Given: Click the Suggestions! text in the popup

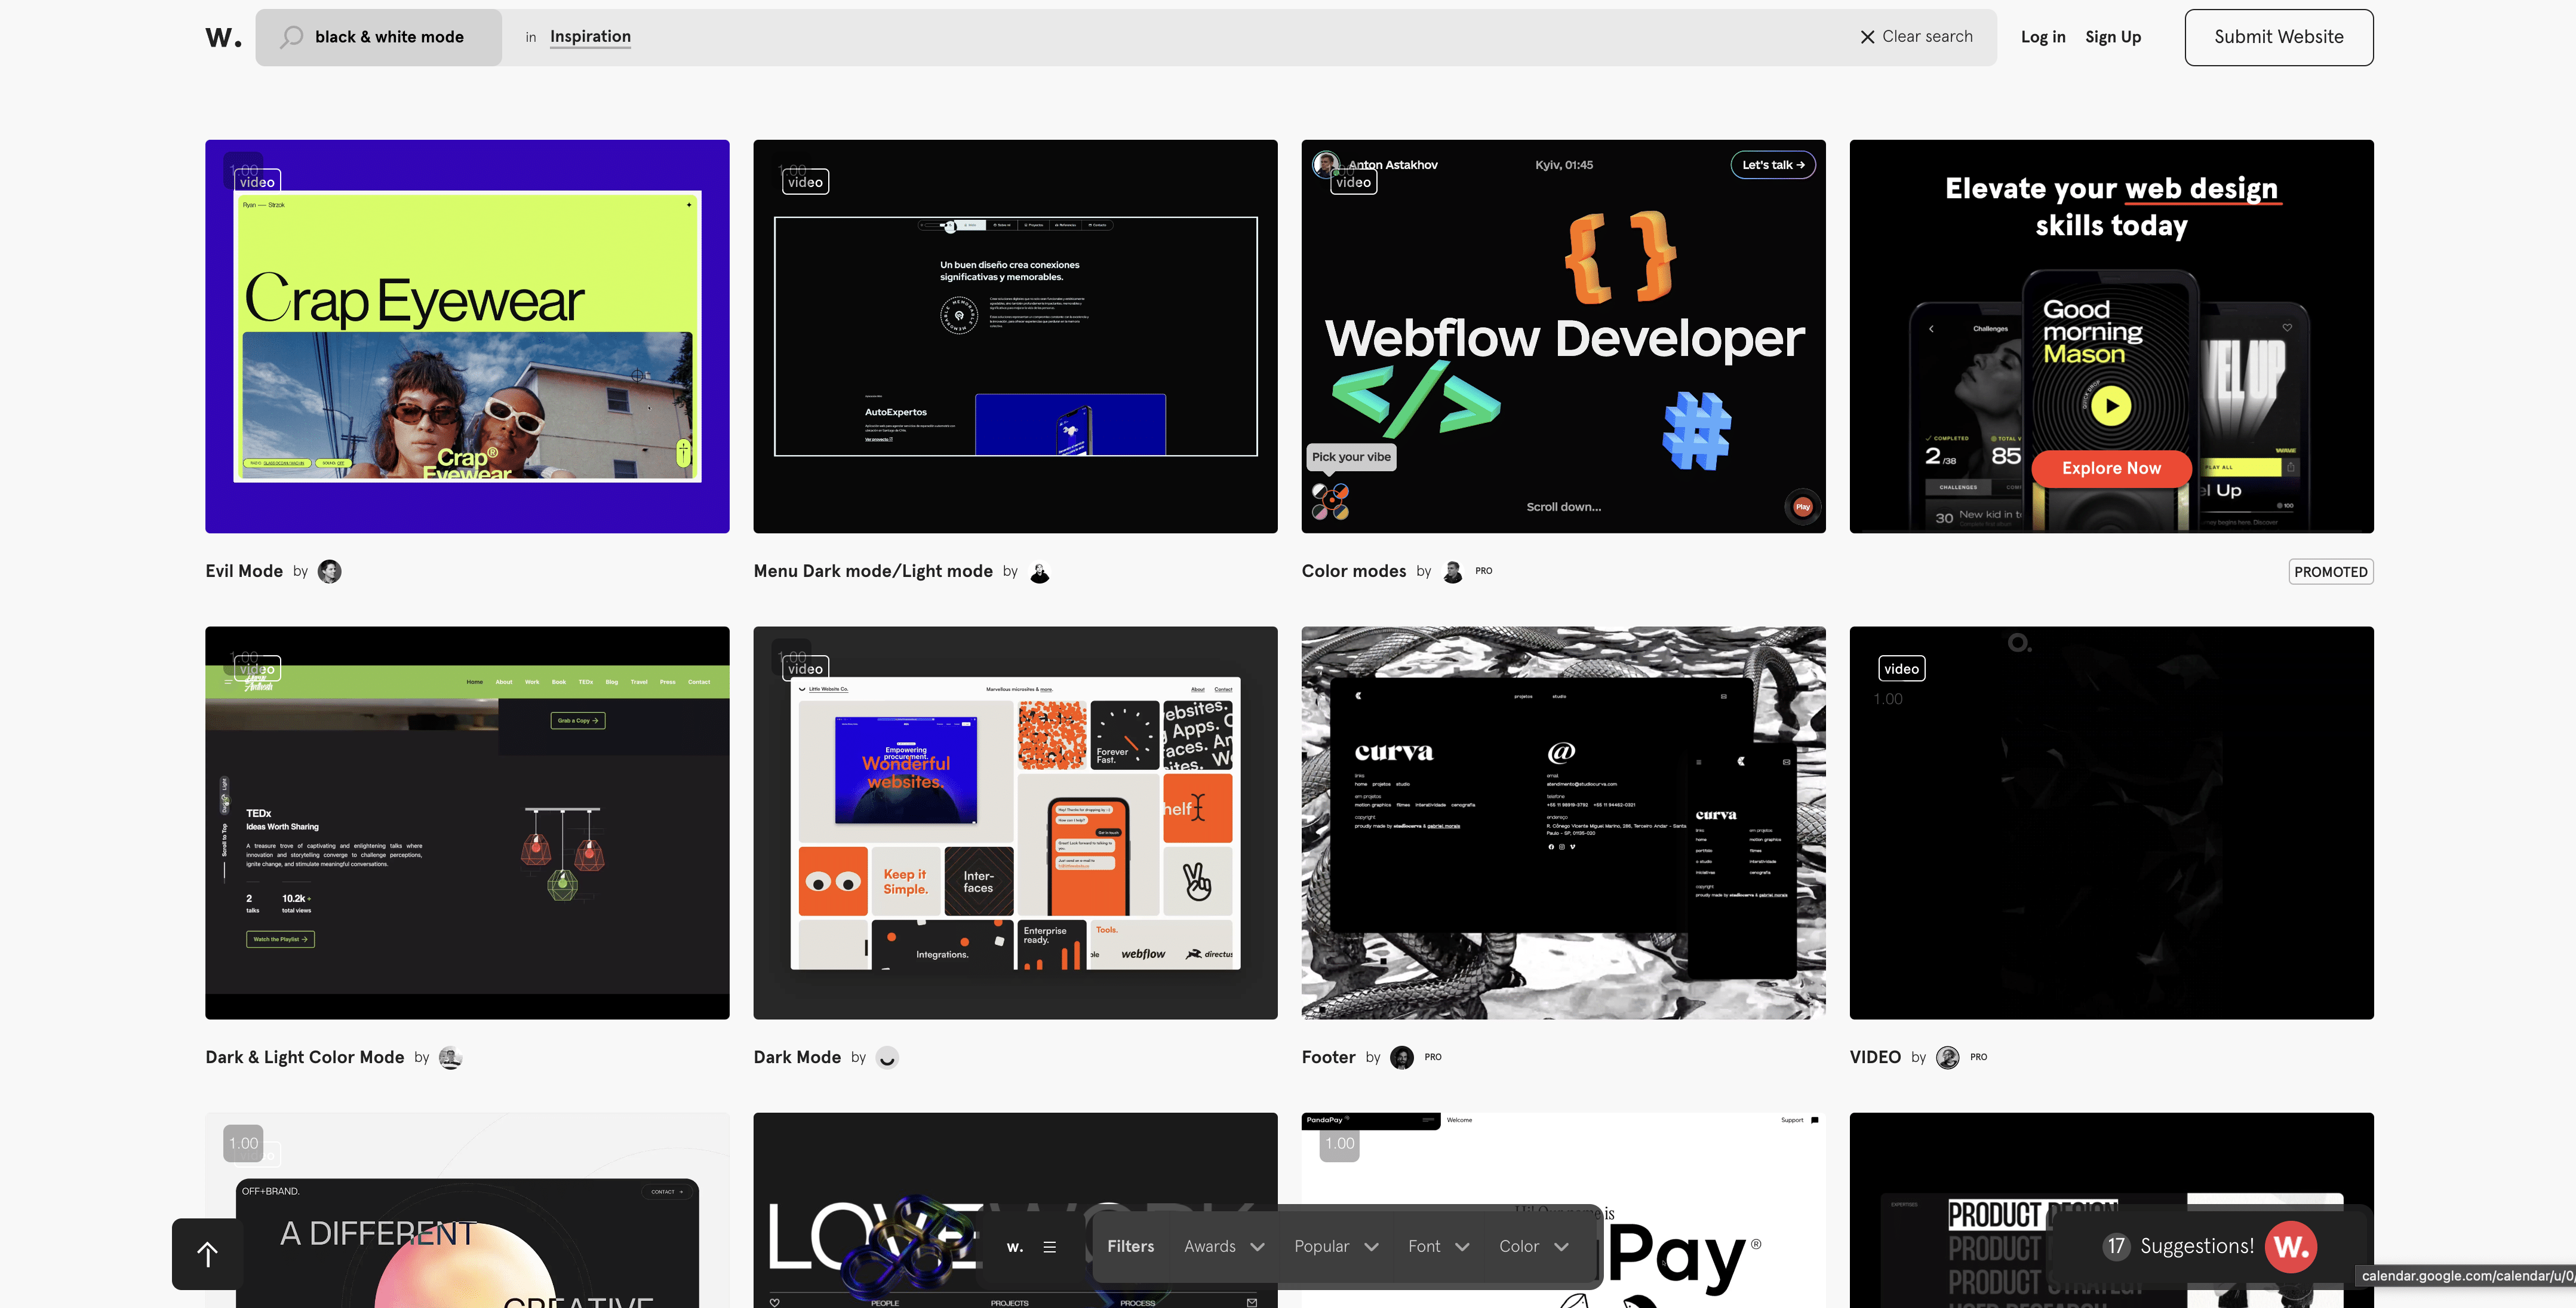Looking at the screenshot, I should [x=2196, y=1246].
